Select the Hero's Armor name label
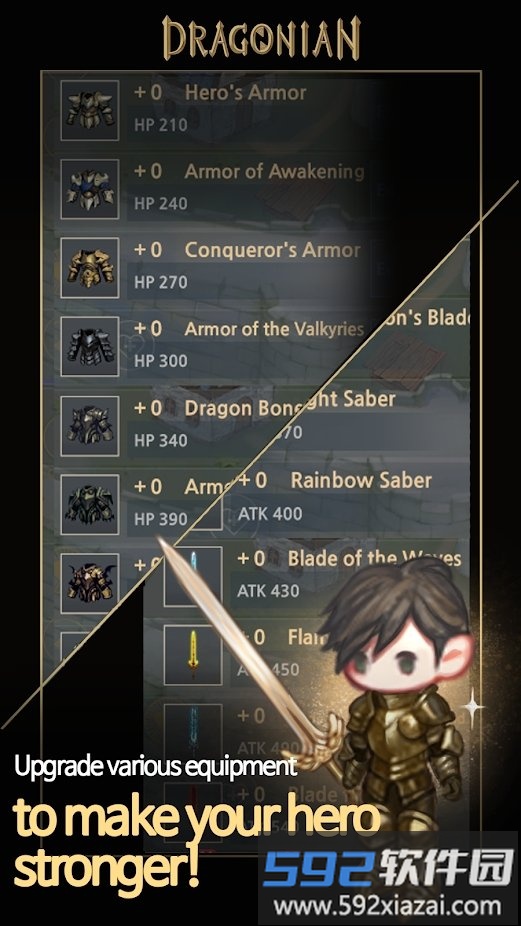Viewport: 521px width, 926px height. [x=245, y=93]
